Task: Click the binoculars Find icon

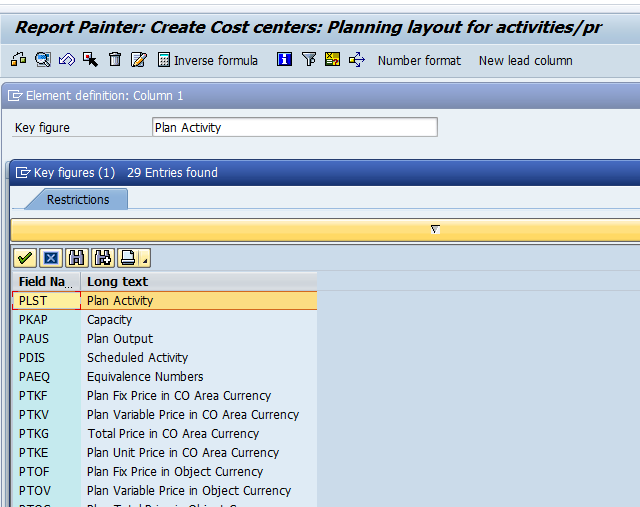Action: (x=76, y=258)
